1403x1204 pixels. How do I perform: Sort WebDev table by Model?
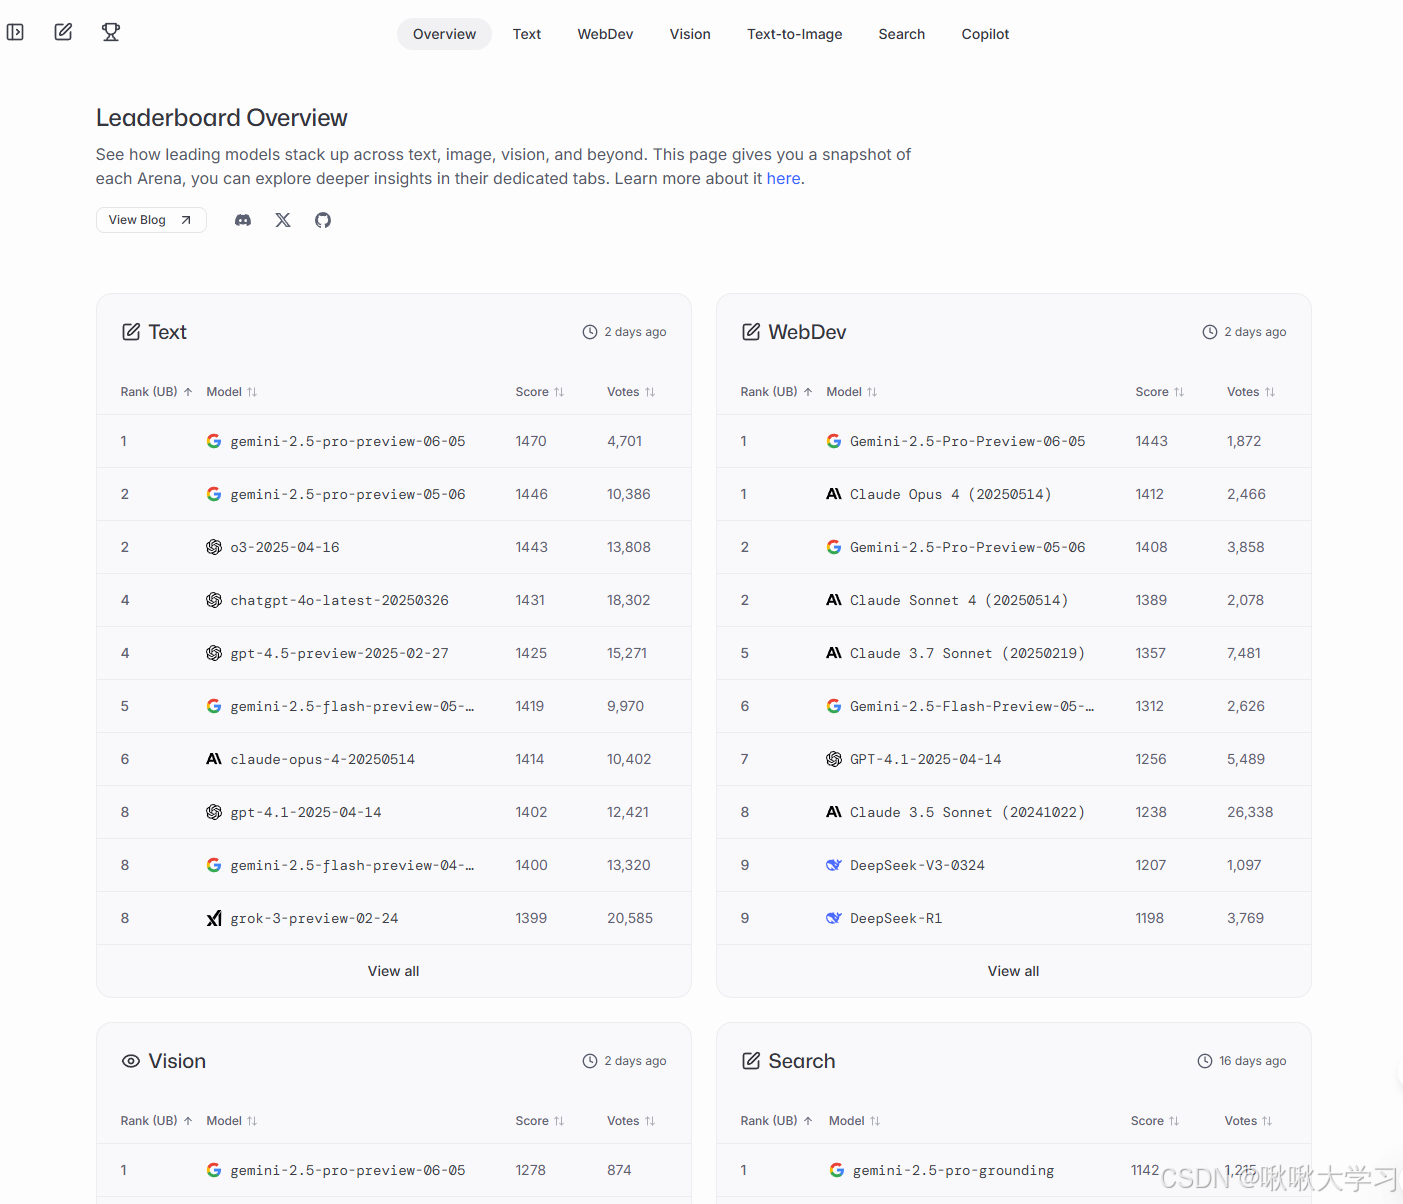coord(852,392)
